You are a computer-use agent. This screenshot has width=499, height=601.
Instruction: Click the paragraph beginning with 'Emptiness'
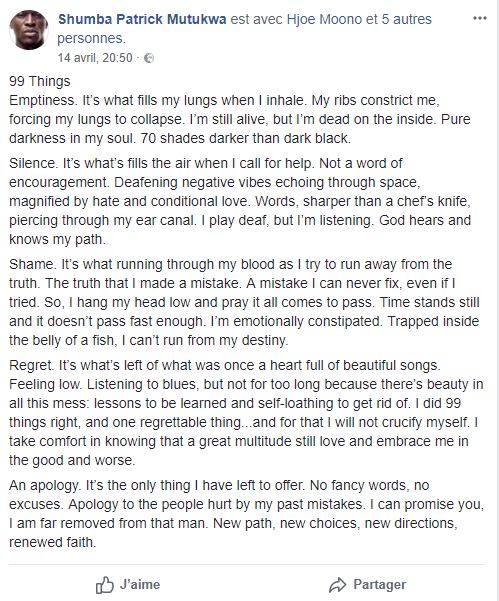[x=240, y=119]
